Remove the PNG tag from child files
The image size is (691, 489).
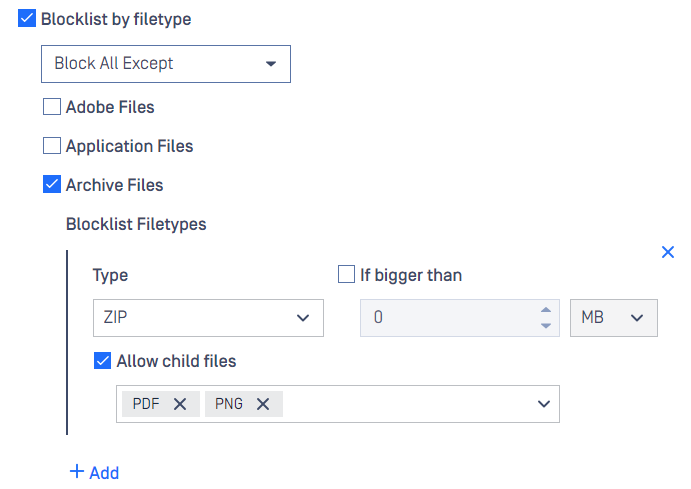tap(263, 404)
